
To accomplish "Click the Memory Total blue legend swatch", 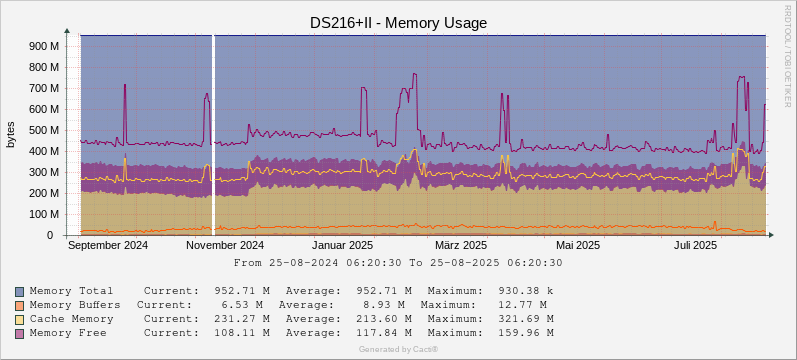I will (20, 292).
